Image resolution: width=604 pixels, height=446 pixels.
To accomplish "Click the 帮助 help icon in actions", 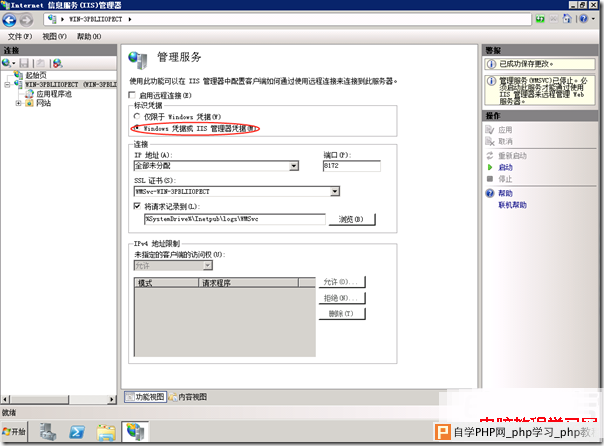I will coord(490,193).
